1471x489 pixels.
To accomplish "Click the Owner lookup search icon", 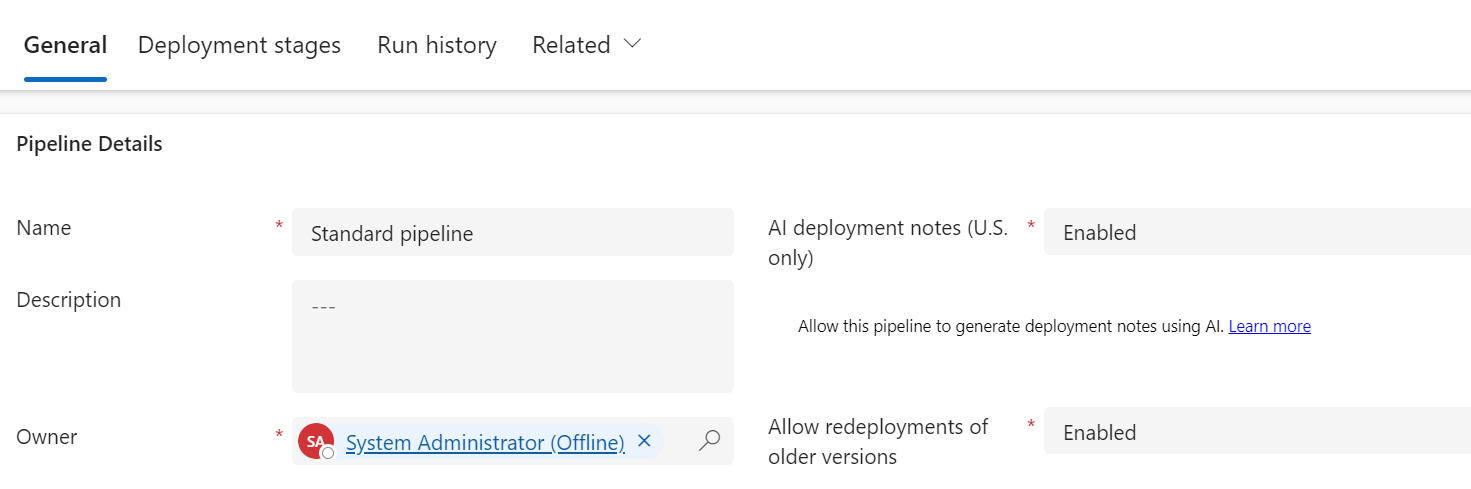I will 709,441.
